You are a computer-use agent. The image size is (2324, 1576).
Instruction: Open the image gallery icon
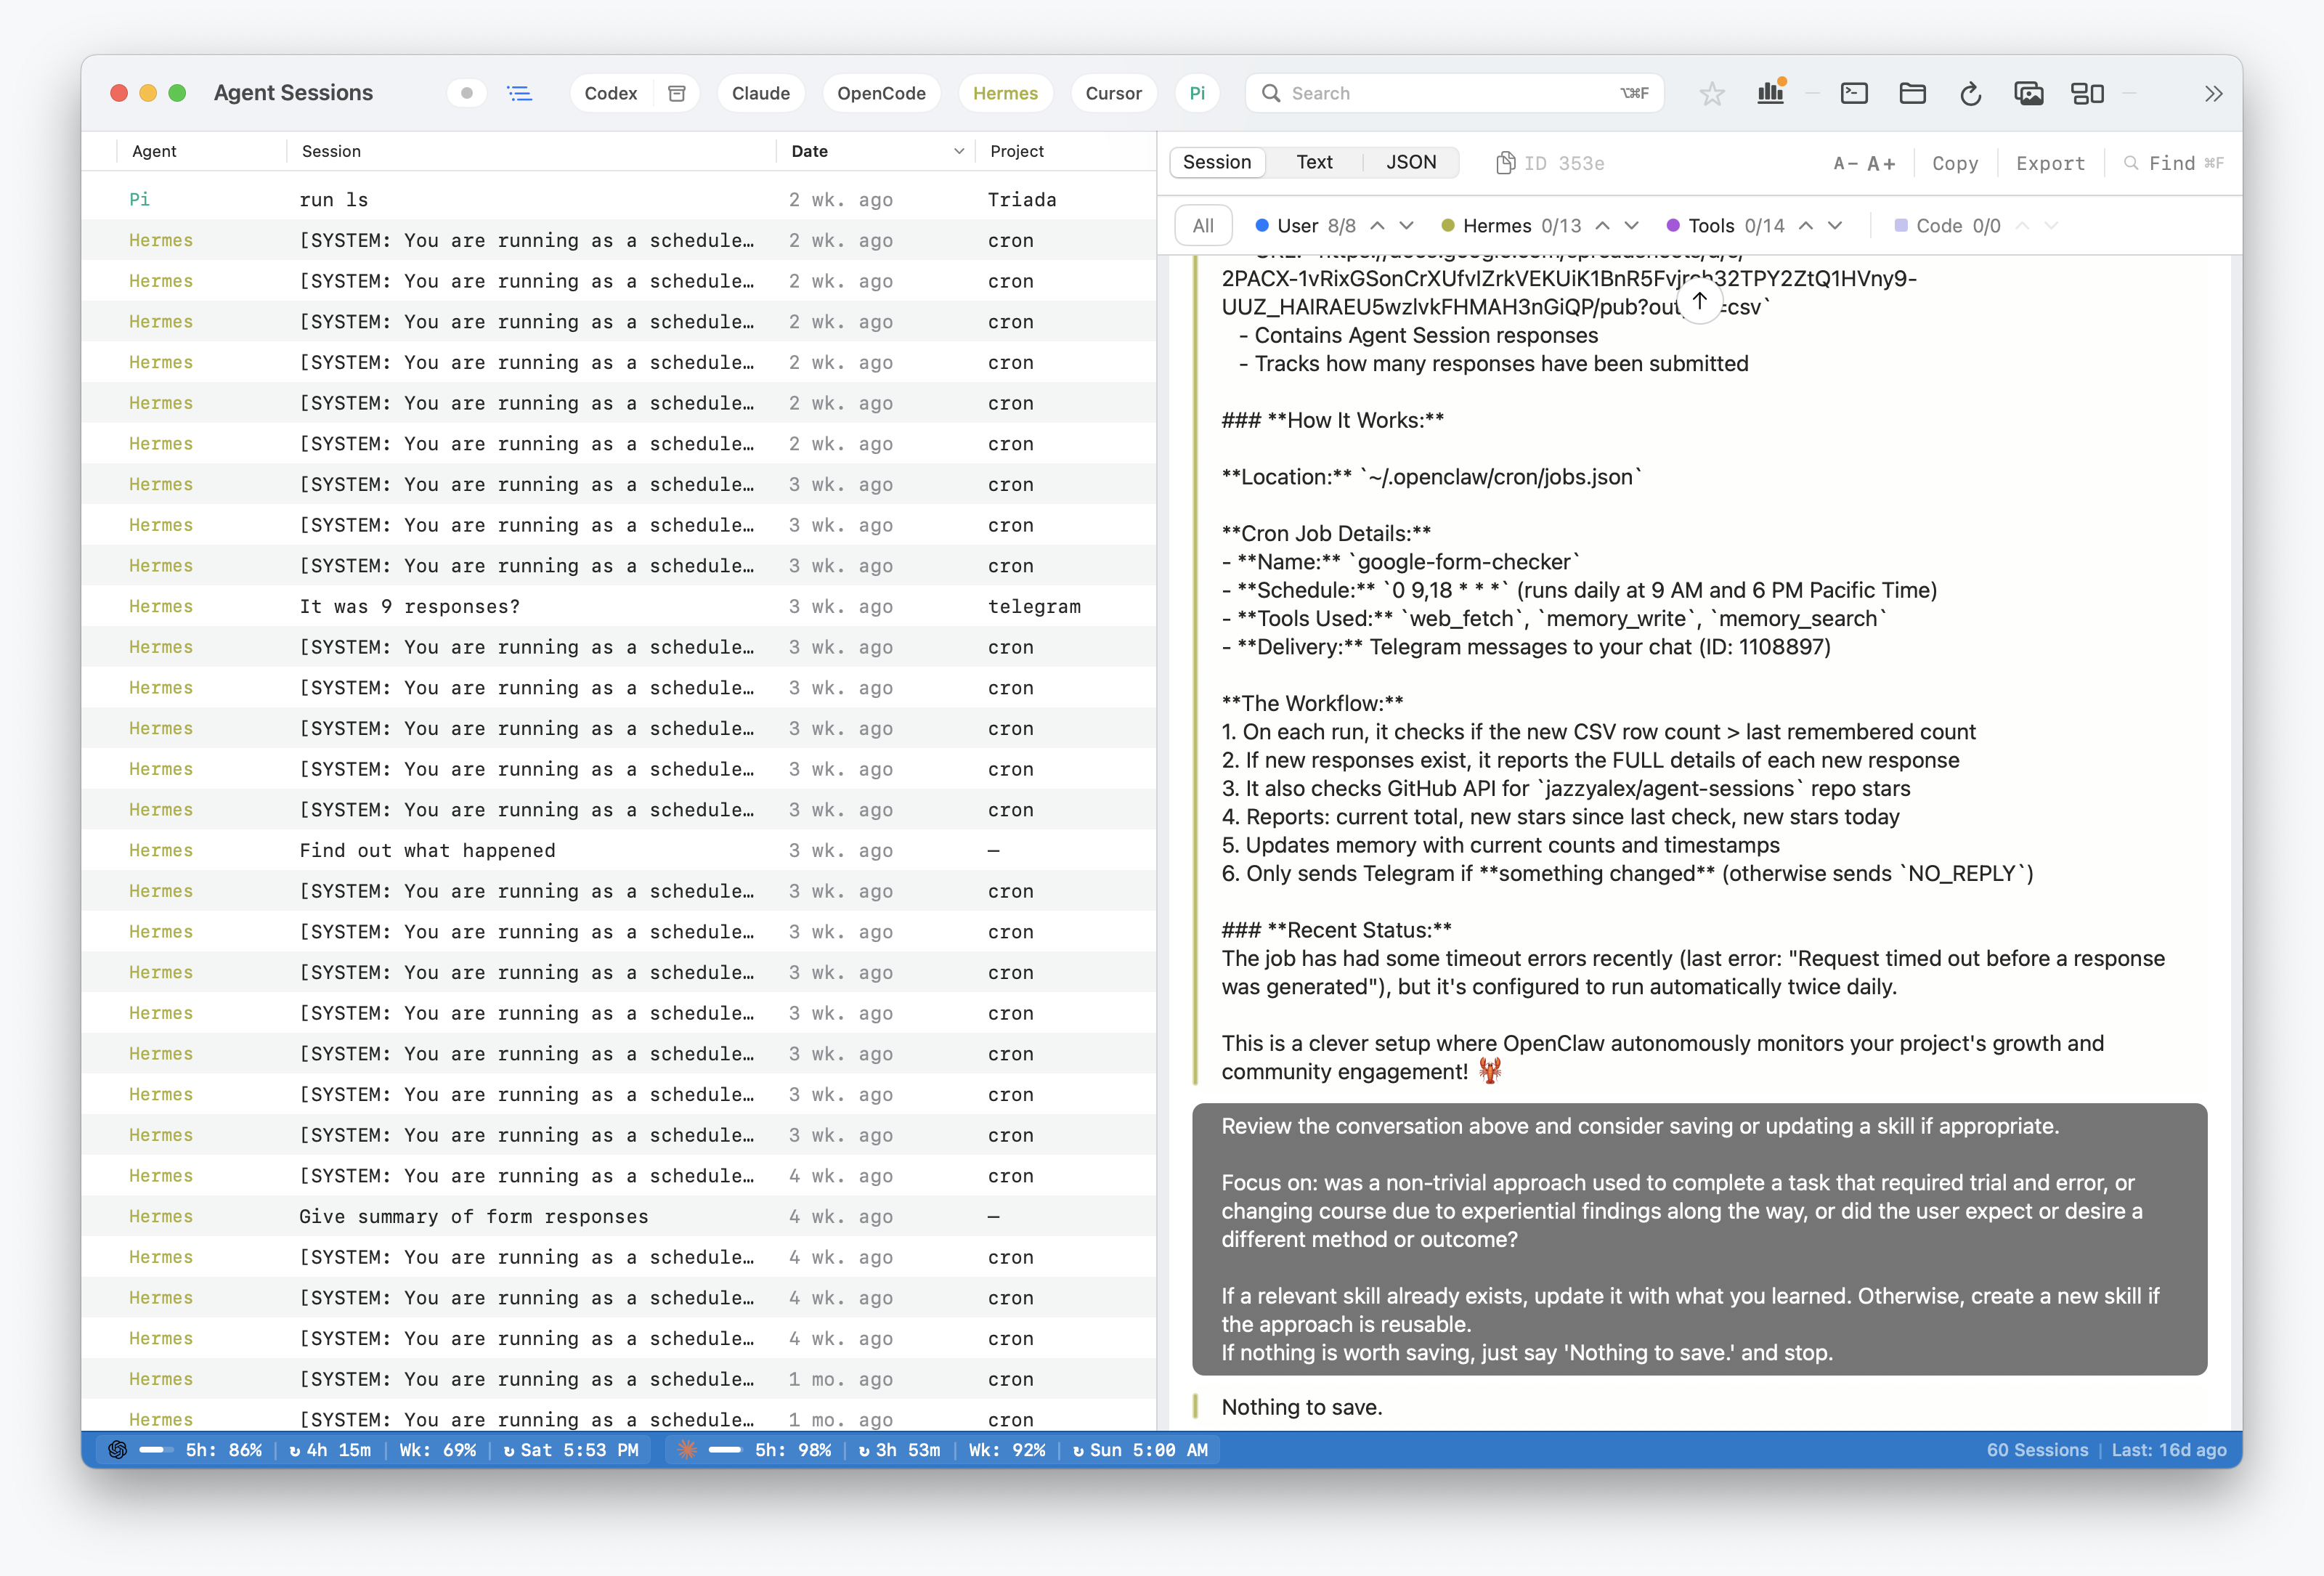pos(2028,93)
